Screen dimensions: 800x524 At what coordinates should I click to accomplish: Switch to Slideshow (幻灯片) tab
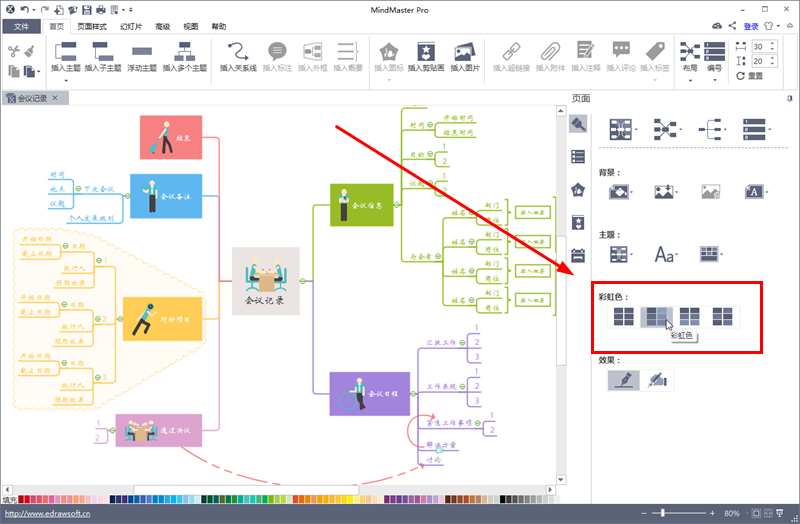pyautogui.click(x=131, y=27)
